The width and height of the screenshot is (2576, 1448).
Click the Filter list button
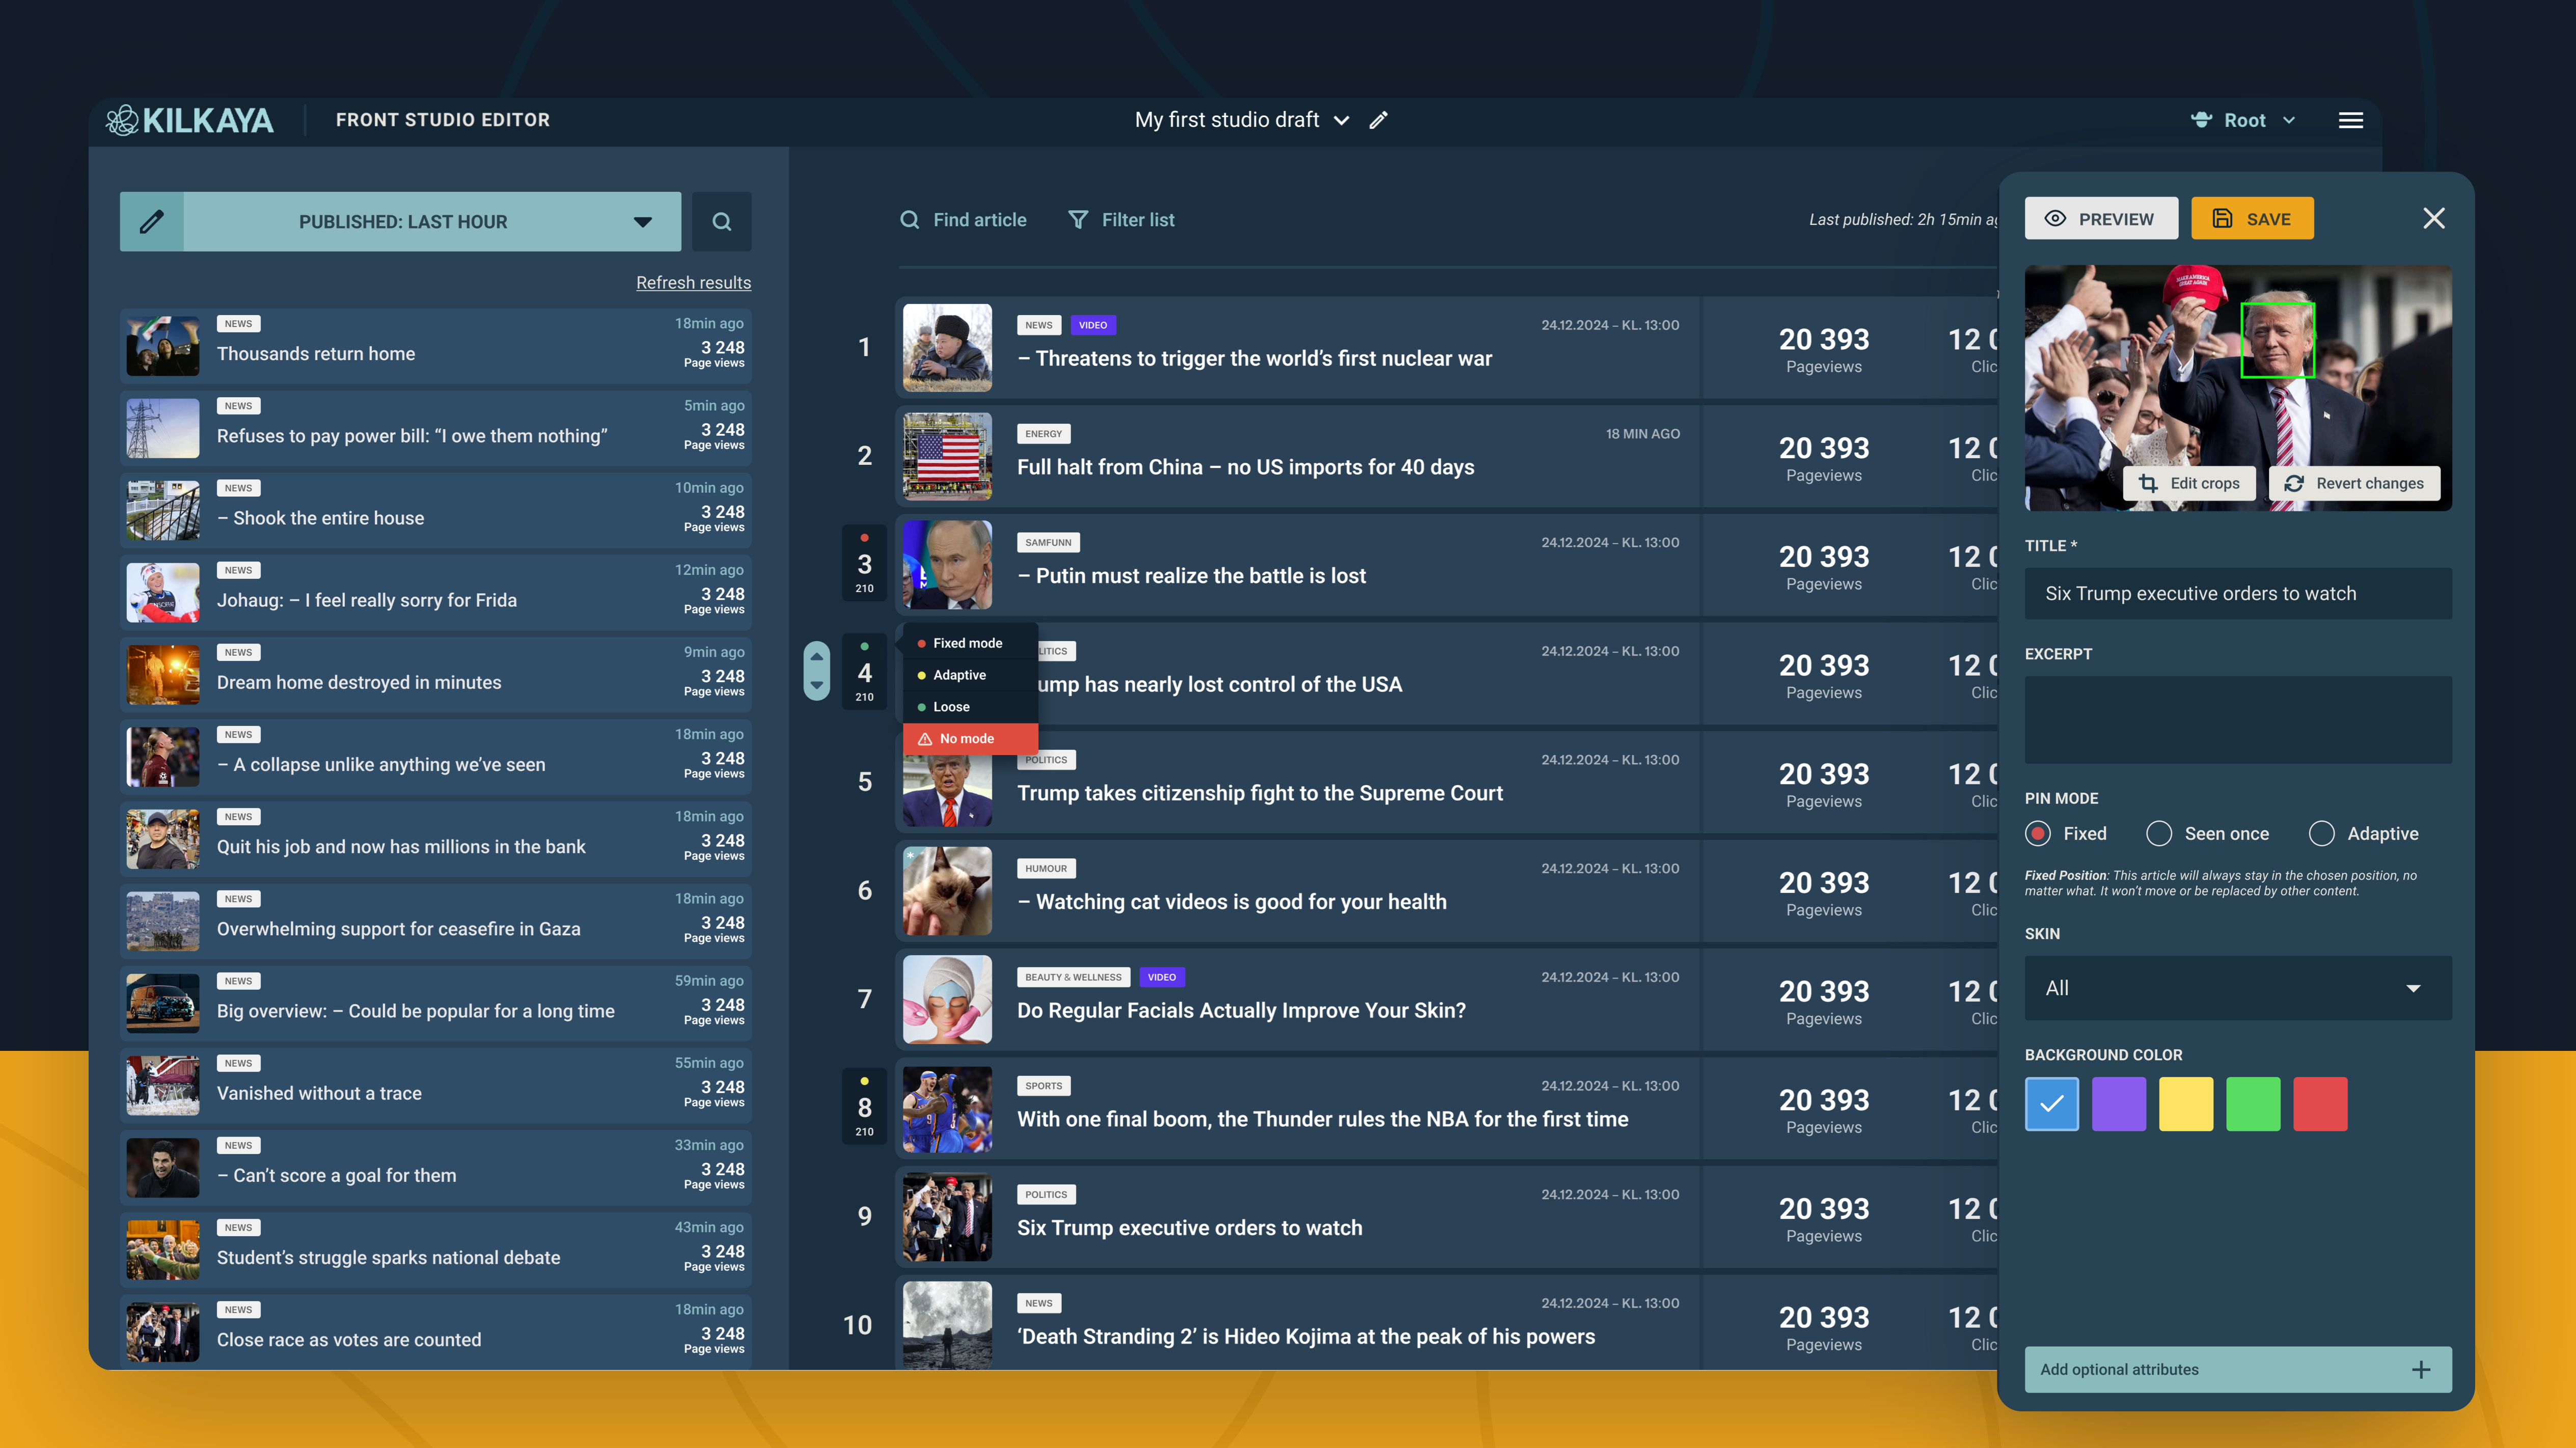click(x=1121, y=219)
